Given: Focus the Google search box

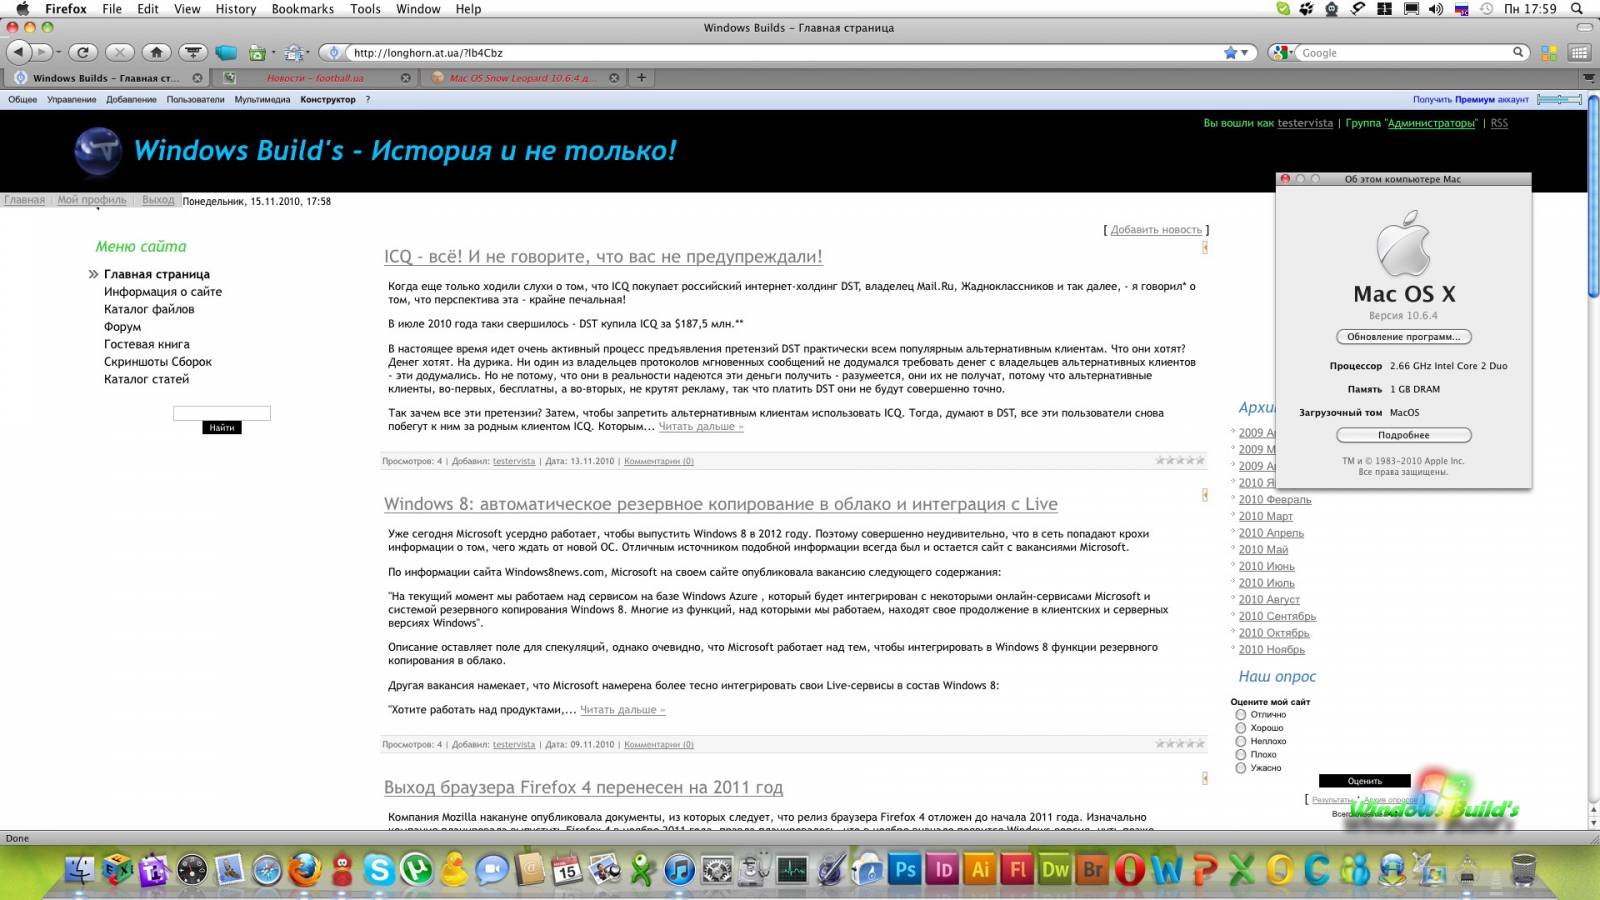Looking at the screenshot, I should (1405, 53).
